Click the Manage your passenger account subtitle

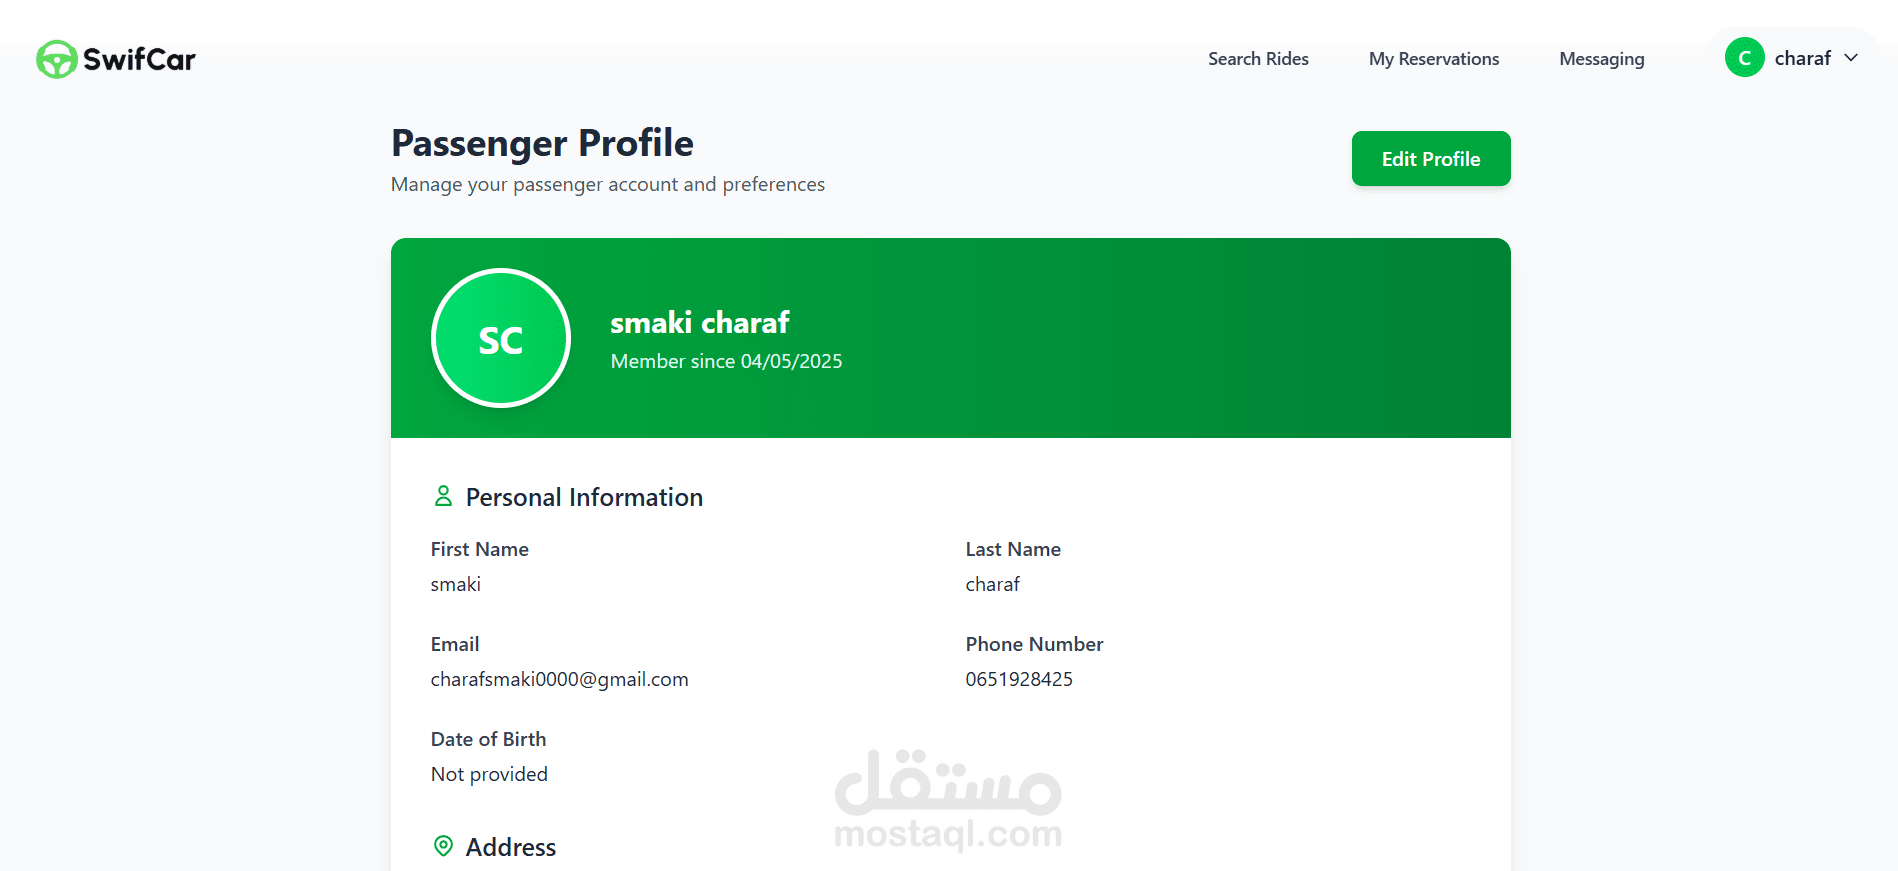608,185
